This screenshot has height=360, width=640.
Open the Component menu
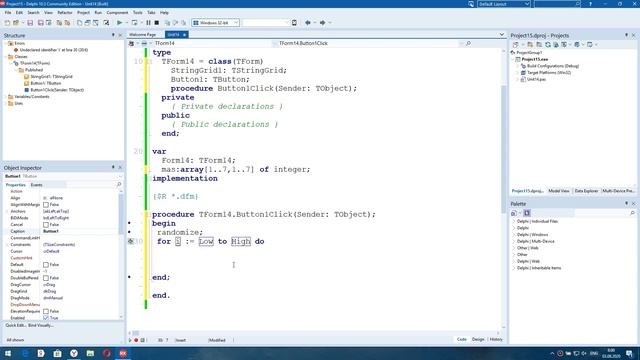tap(117, 13)
